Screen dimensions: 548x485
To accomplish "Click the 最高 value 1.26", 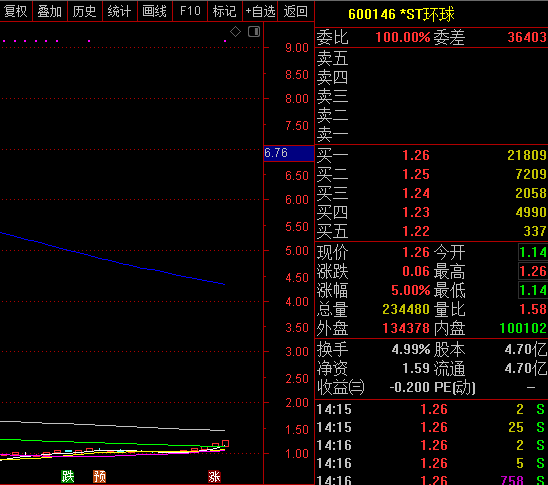I will coord(533,271).
